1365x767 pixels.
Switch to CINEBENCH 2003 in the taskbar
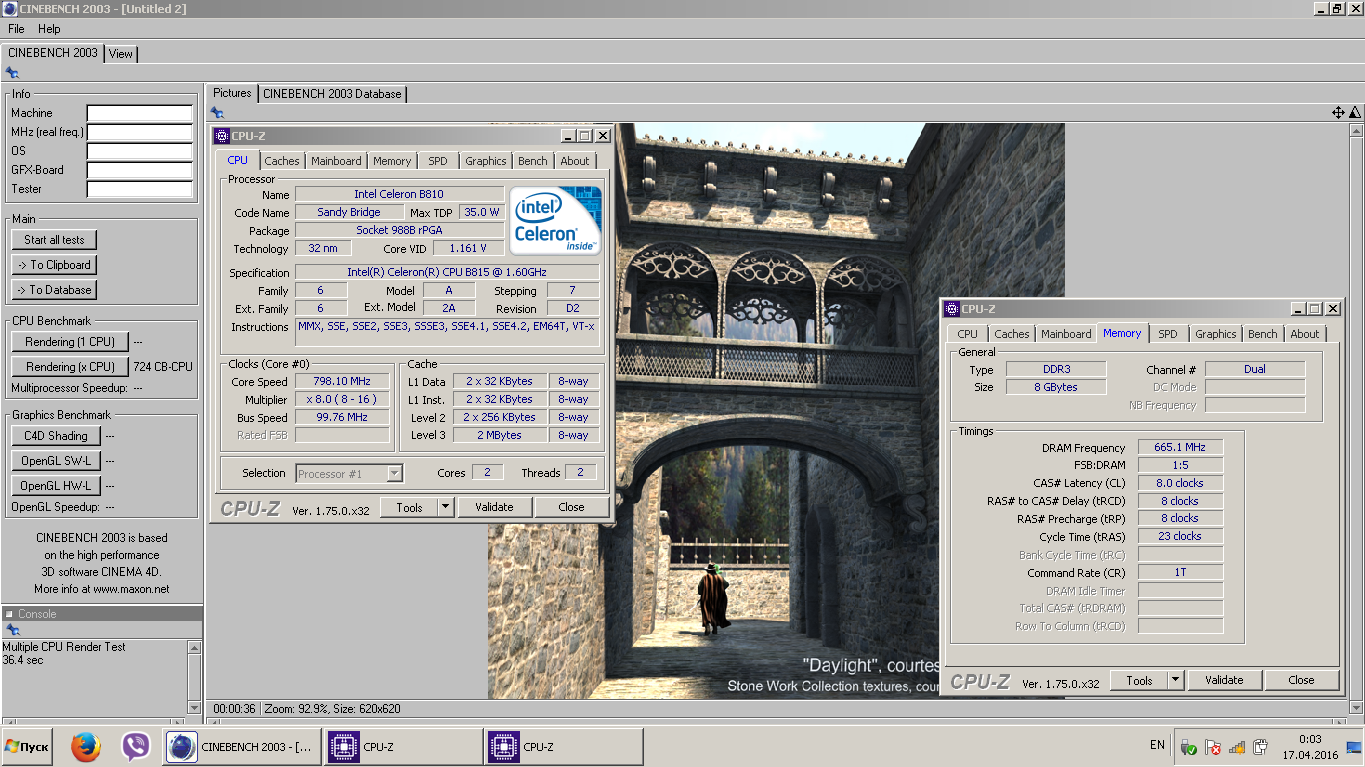point(242,747)
